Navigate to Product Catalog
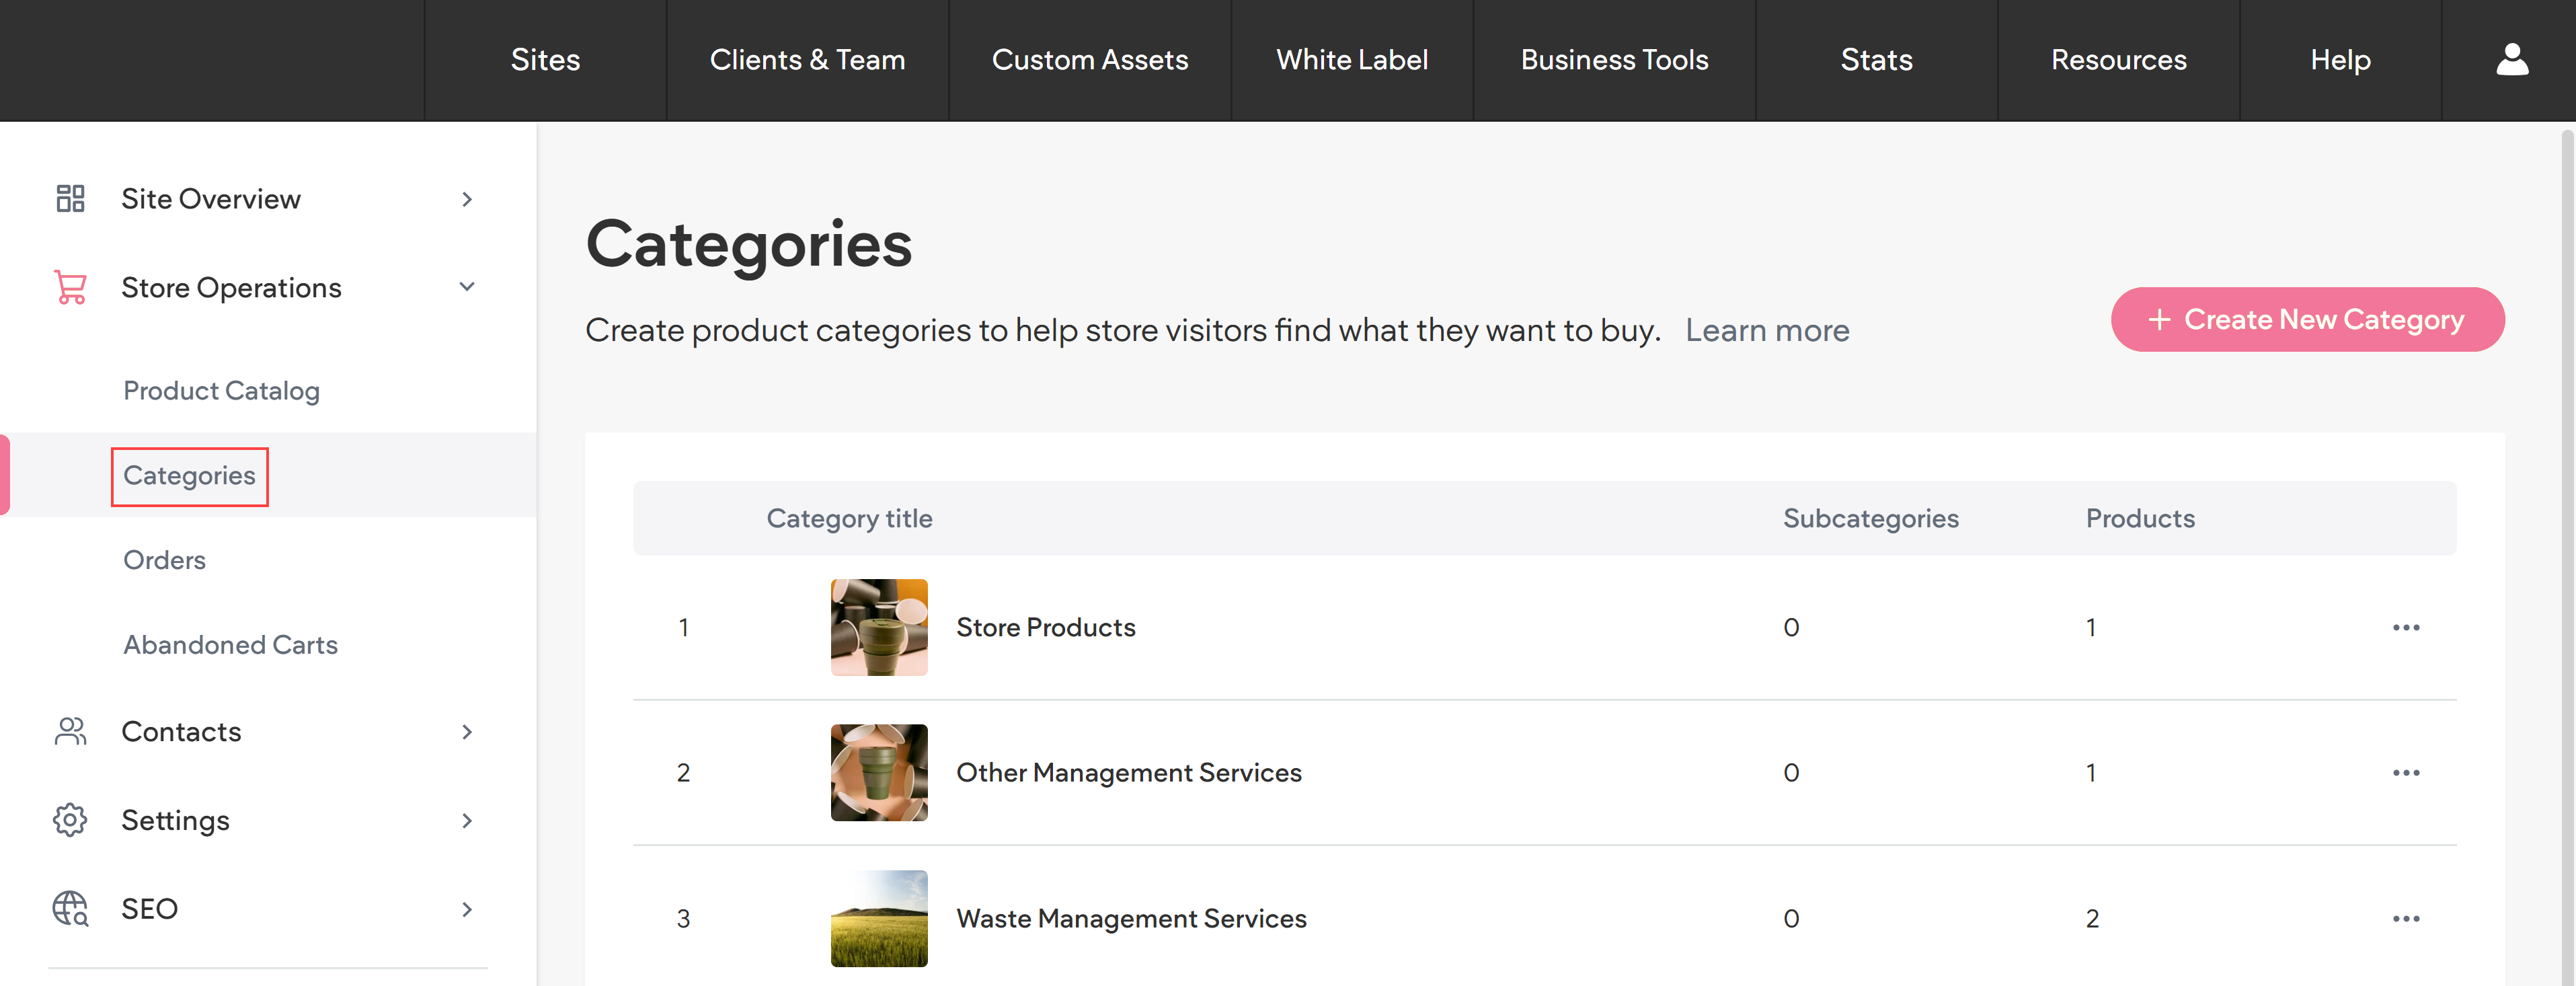The width and height of the screenshot is (2576, 986). (221, 391)
